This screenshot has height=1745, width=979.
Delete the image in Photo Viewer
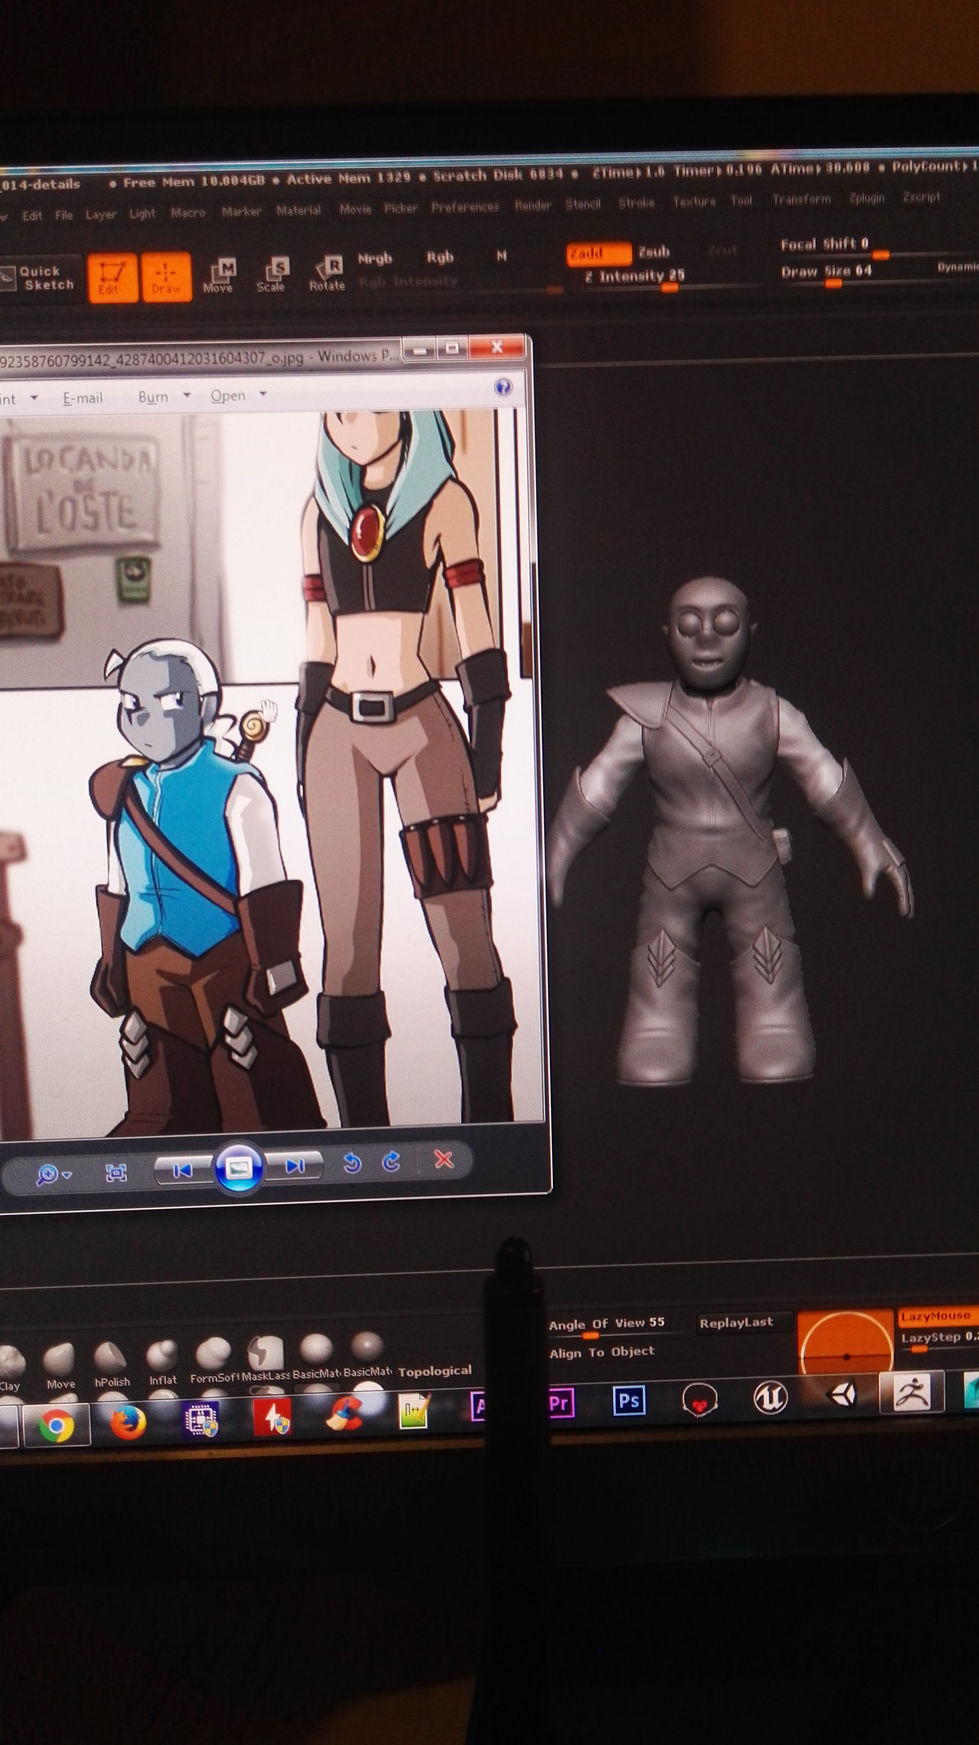[443, 1159]
